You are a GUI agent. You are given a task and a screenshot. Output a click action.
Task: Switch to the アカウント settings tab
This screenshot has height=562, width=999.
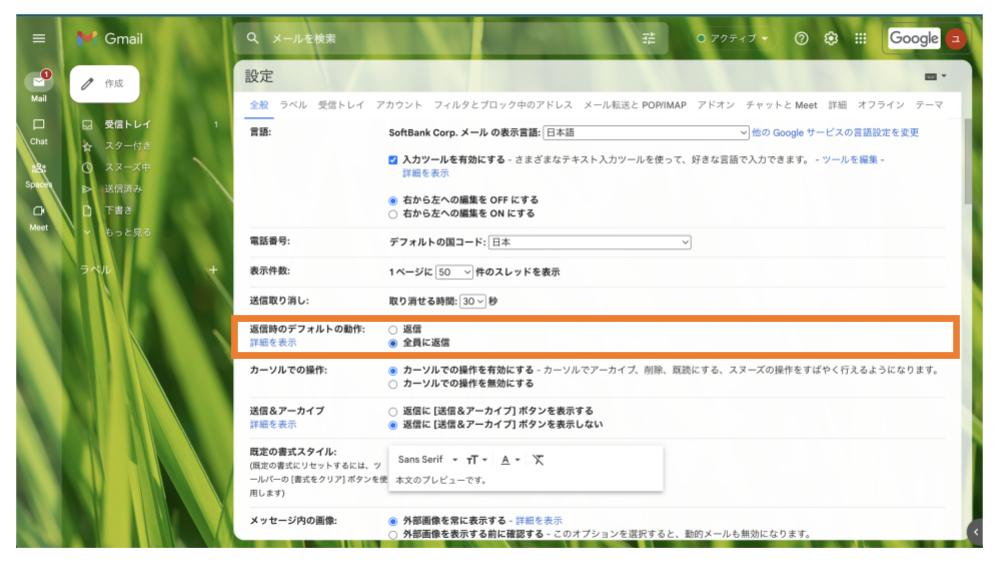(x=399, y=105)
